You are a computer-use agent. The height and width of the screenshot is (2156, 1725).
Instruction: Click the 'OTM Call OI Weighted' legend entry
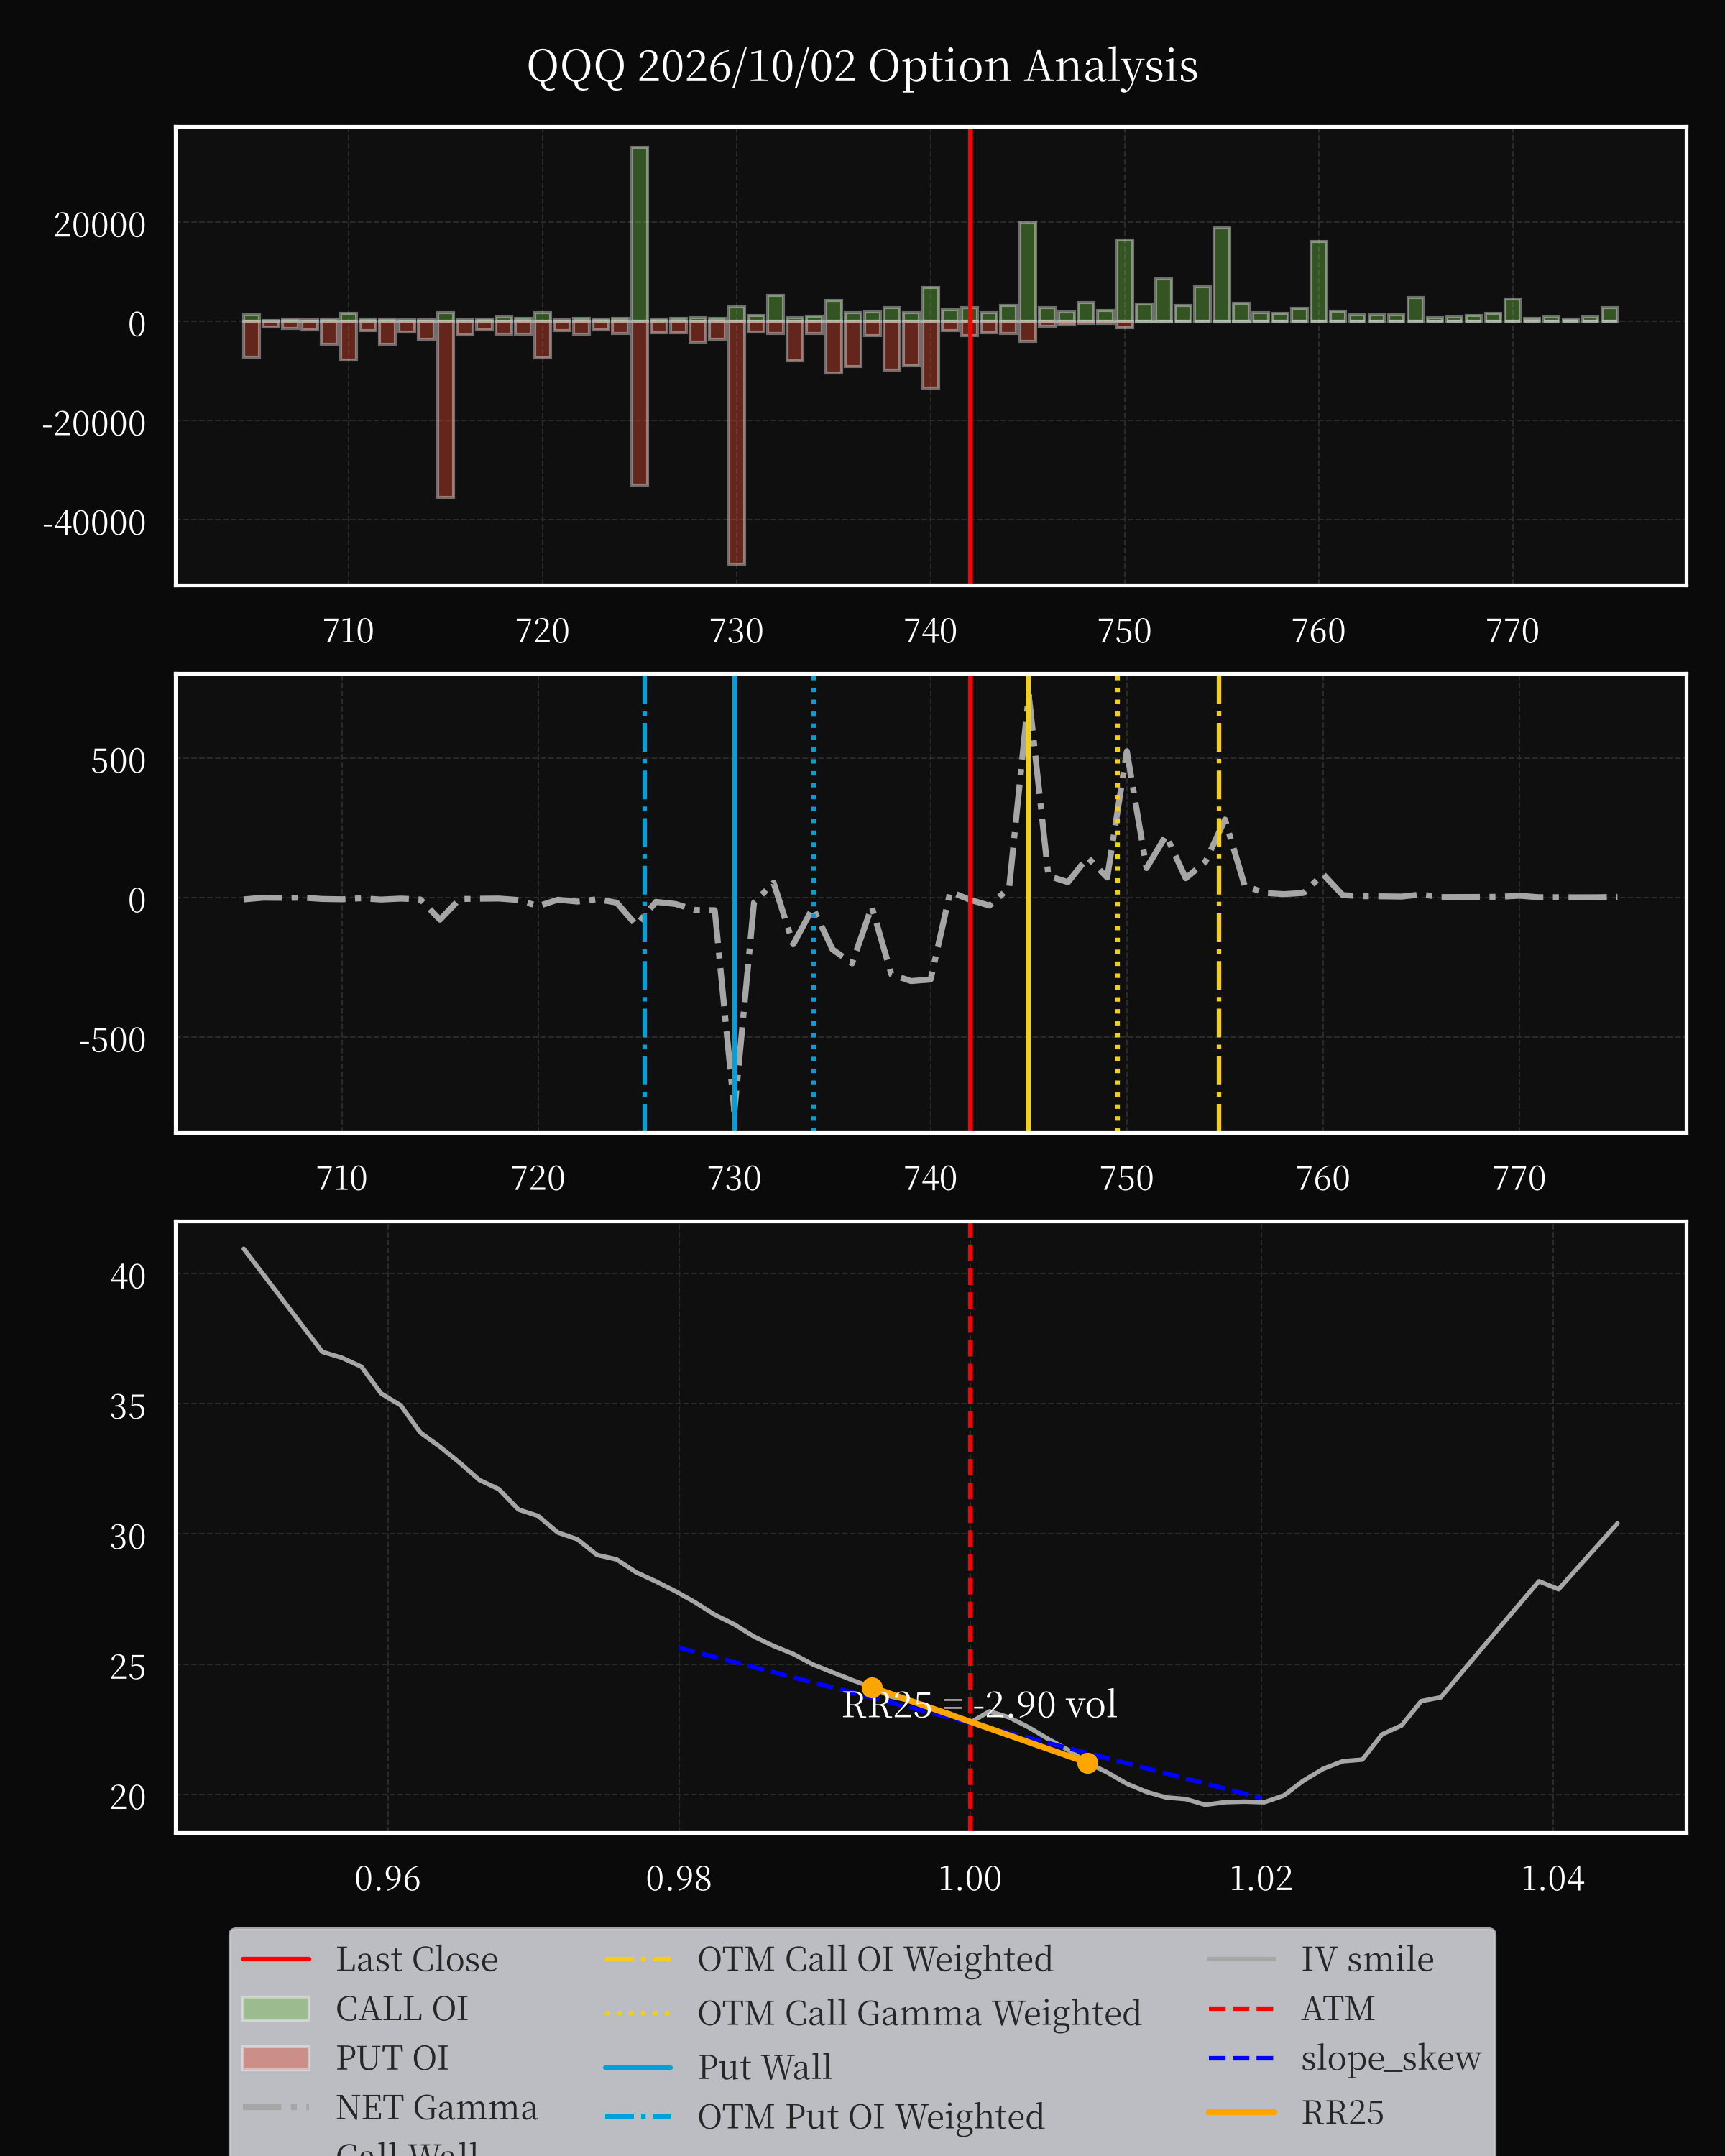(829, 1960)
